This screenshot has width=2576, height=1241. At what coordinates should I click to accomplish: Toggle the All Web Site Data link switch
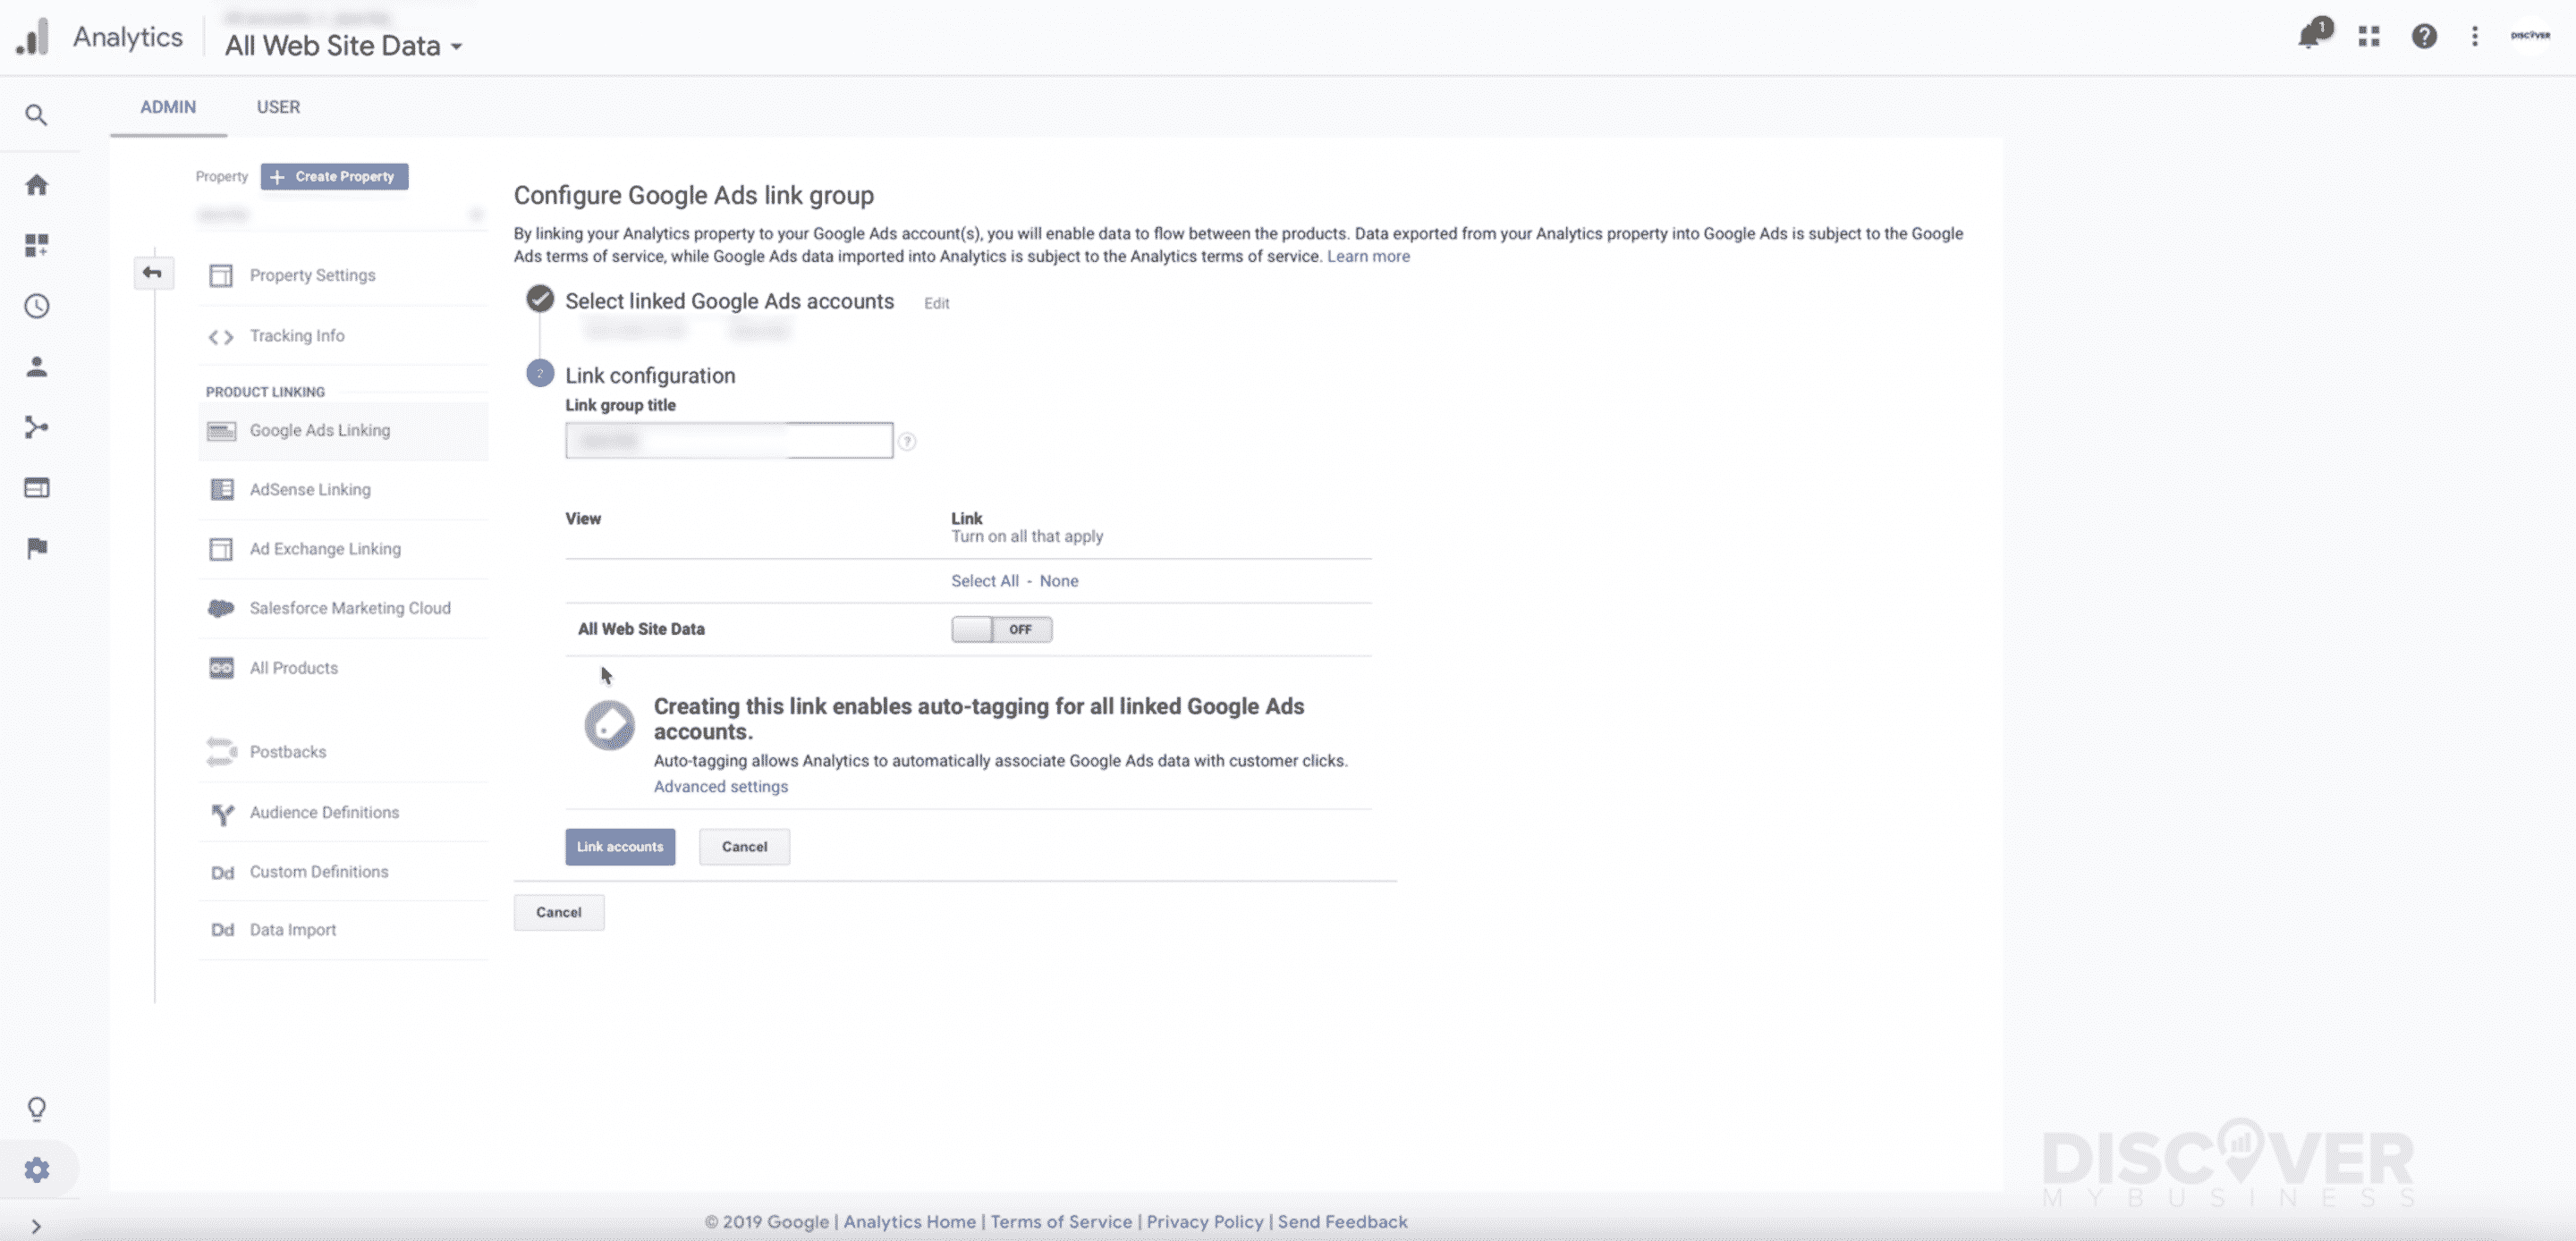[x=1001, y=629]
